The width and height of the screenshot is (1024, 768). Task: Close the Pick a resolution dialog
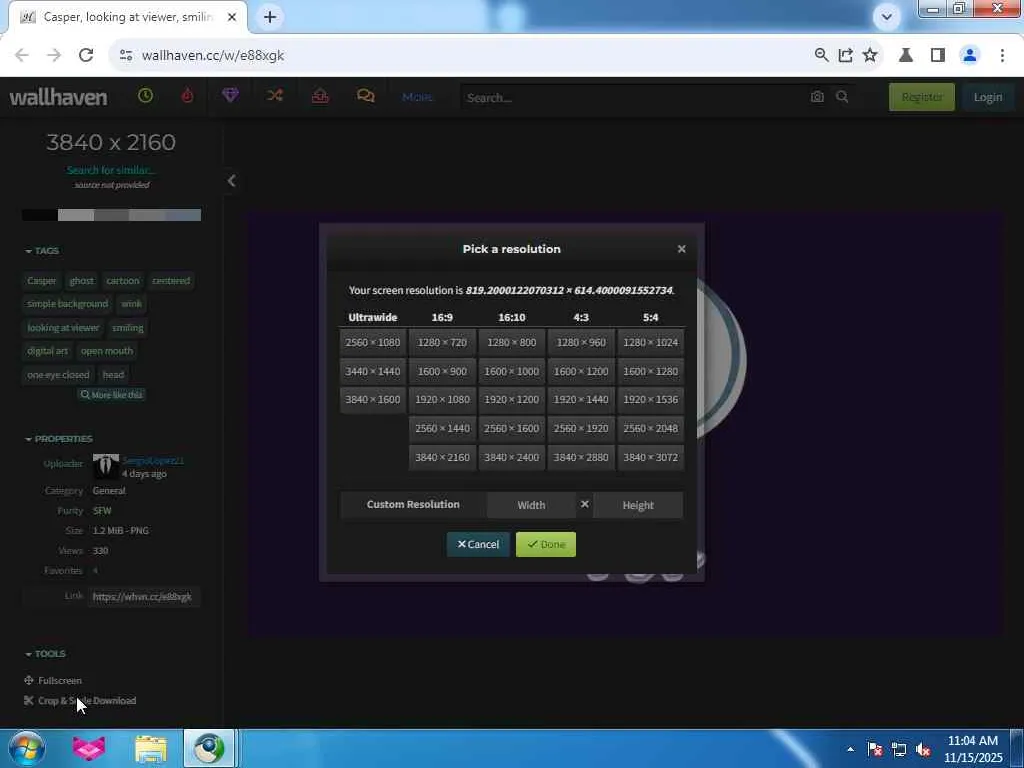pyautogui.click(x=681, y=249)
